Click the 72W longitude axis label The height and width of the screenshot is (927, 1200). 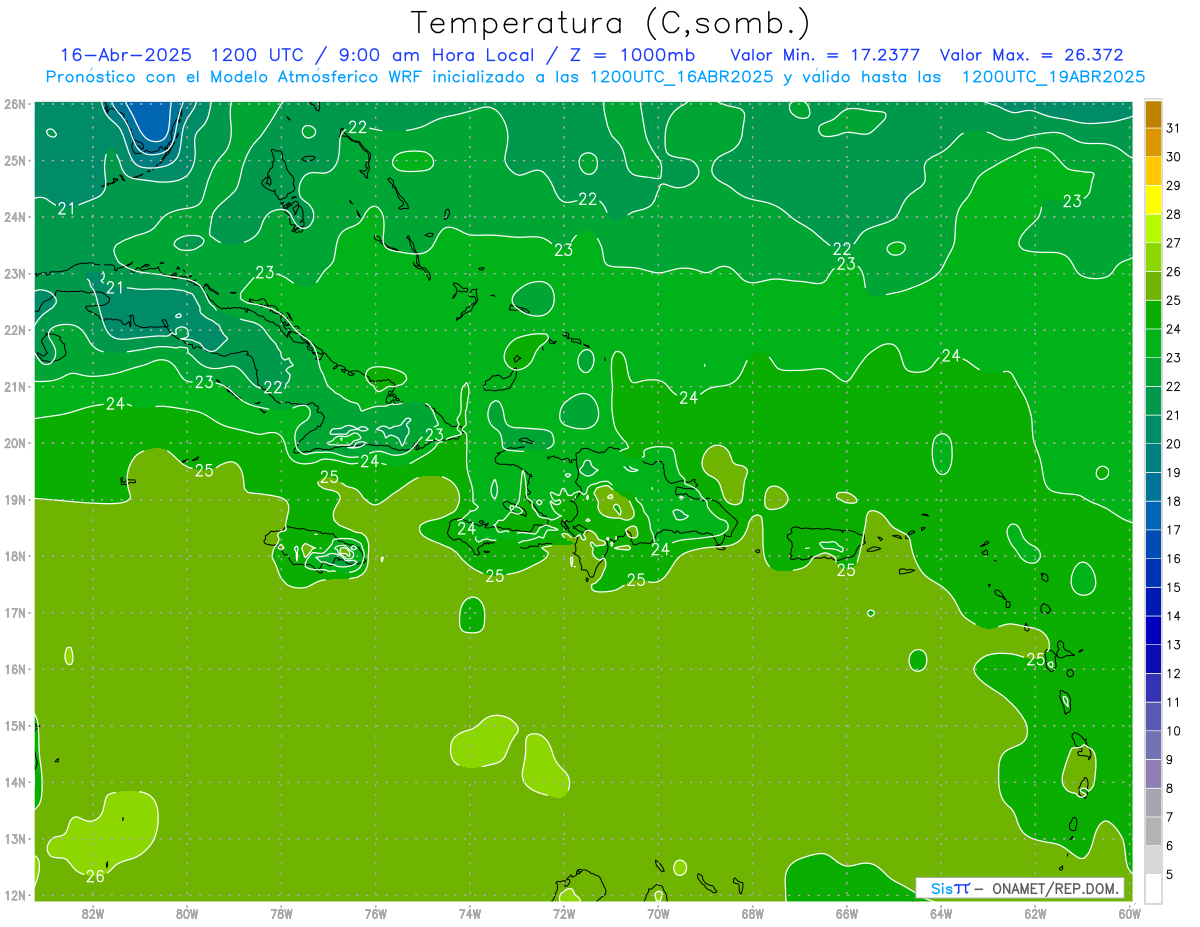tap(564, 913)
